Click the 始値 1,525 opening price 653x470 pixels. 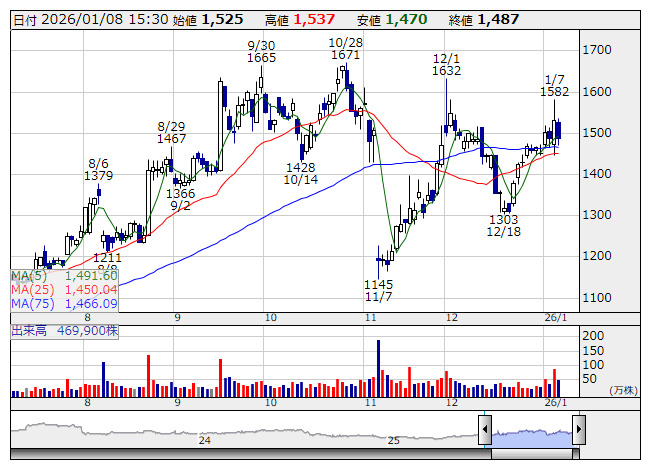point(208,20)
